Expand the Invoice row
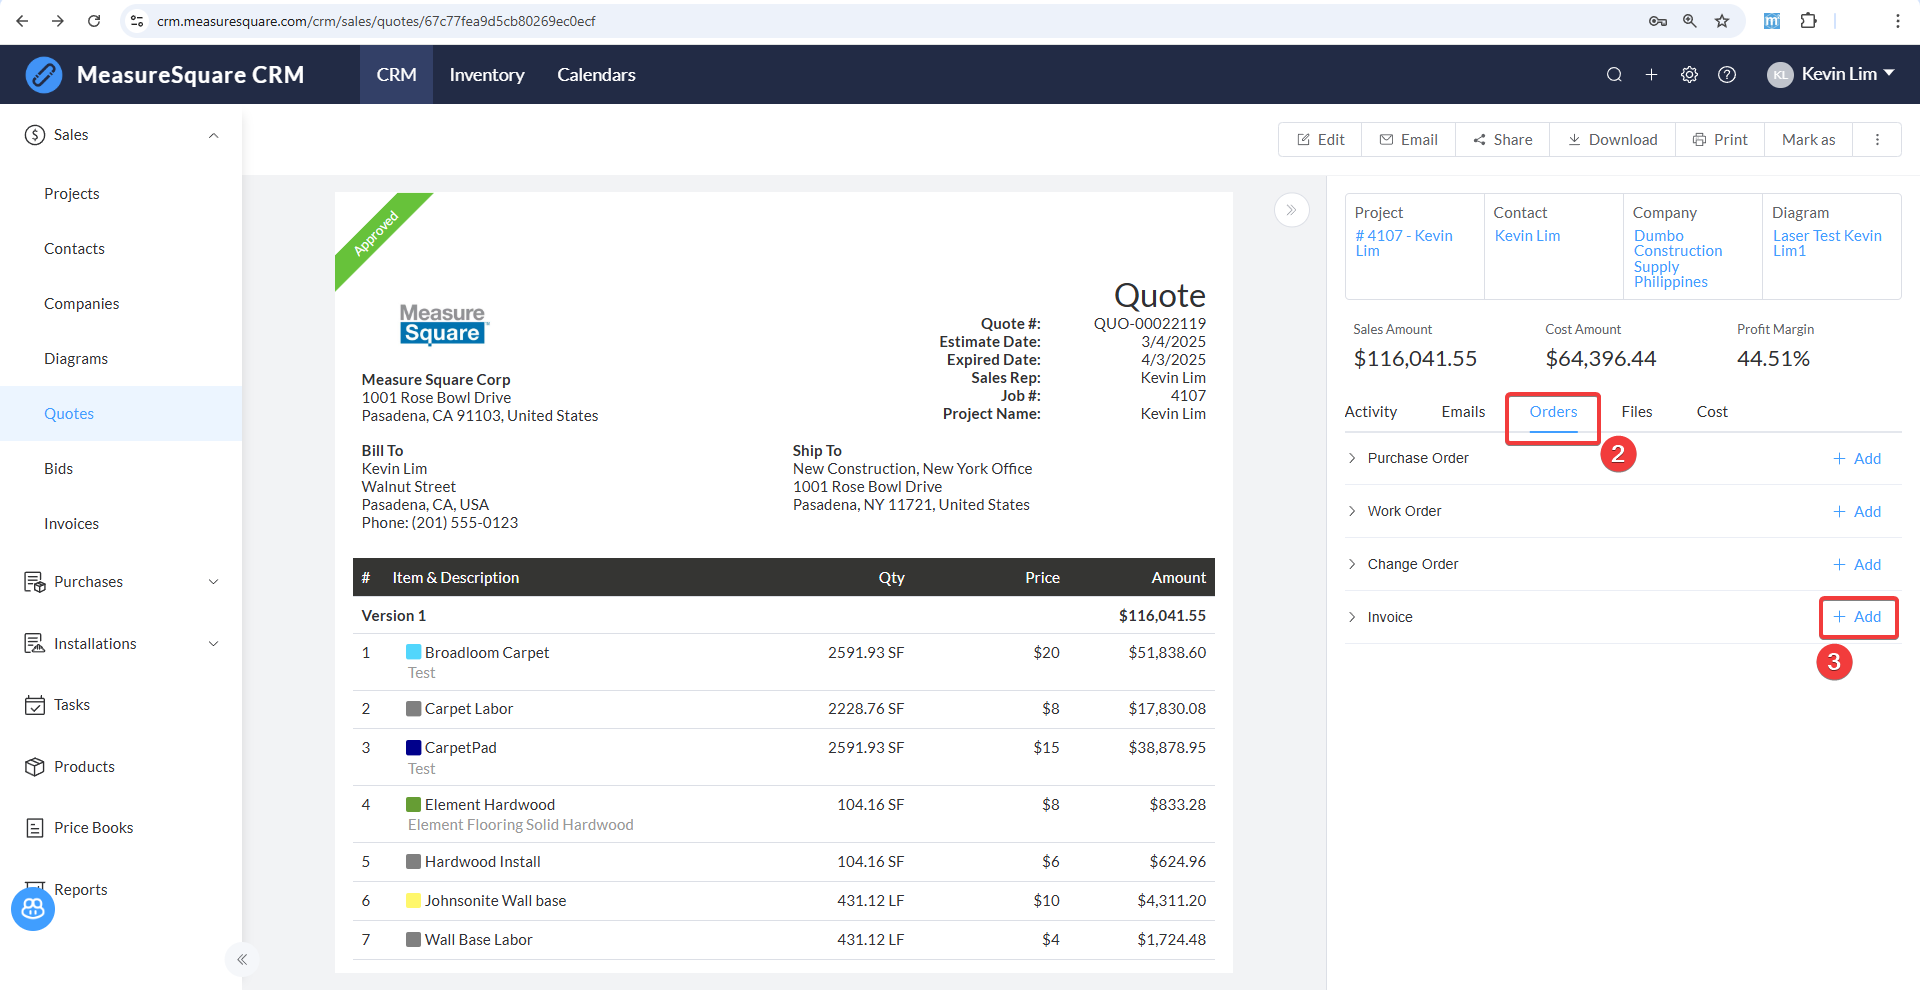This screenshot has width=1920, height=990. pos(1352,617)
